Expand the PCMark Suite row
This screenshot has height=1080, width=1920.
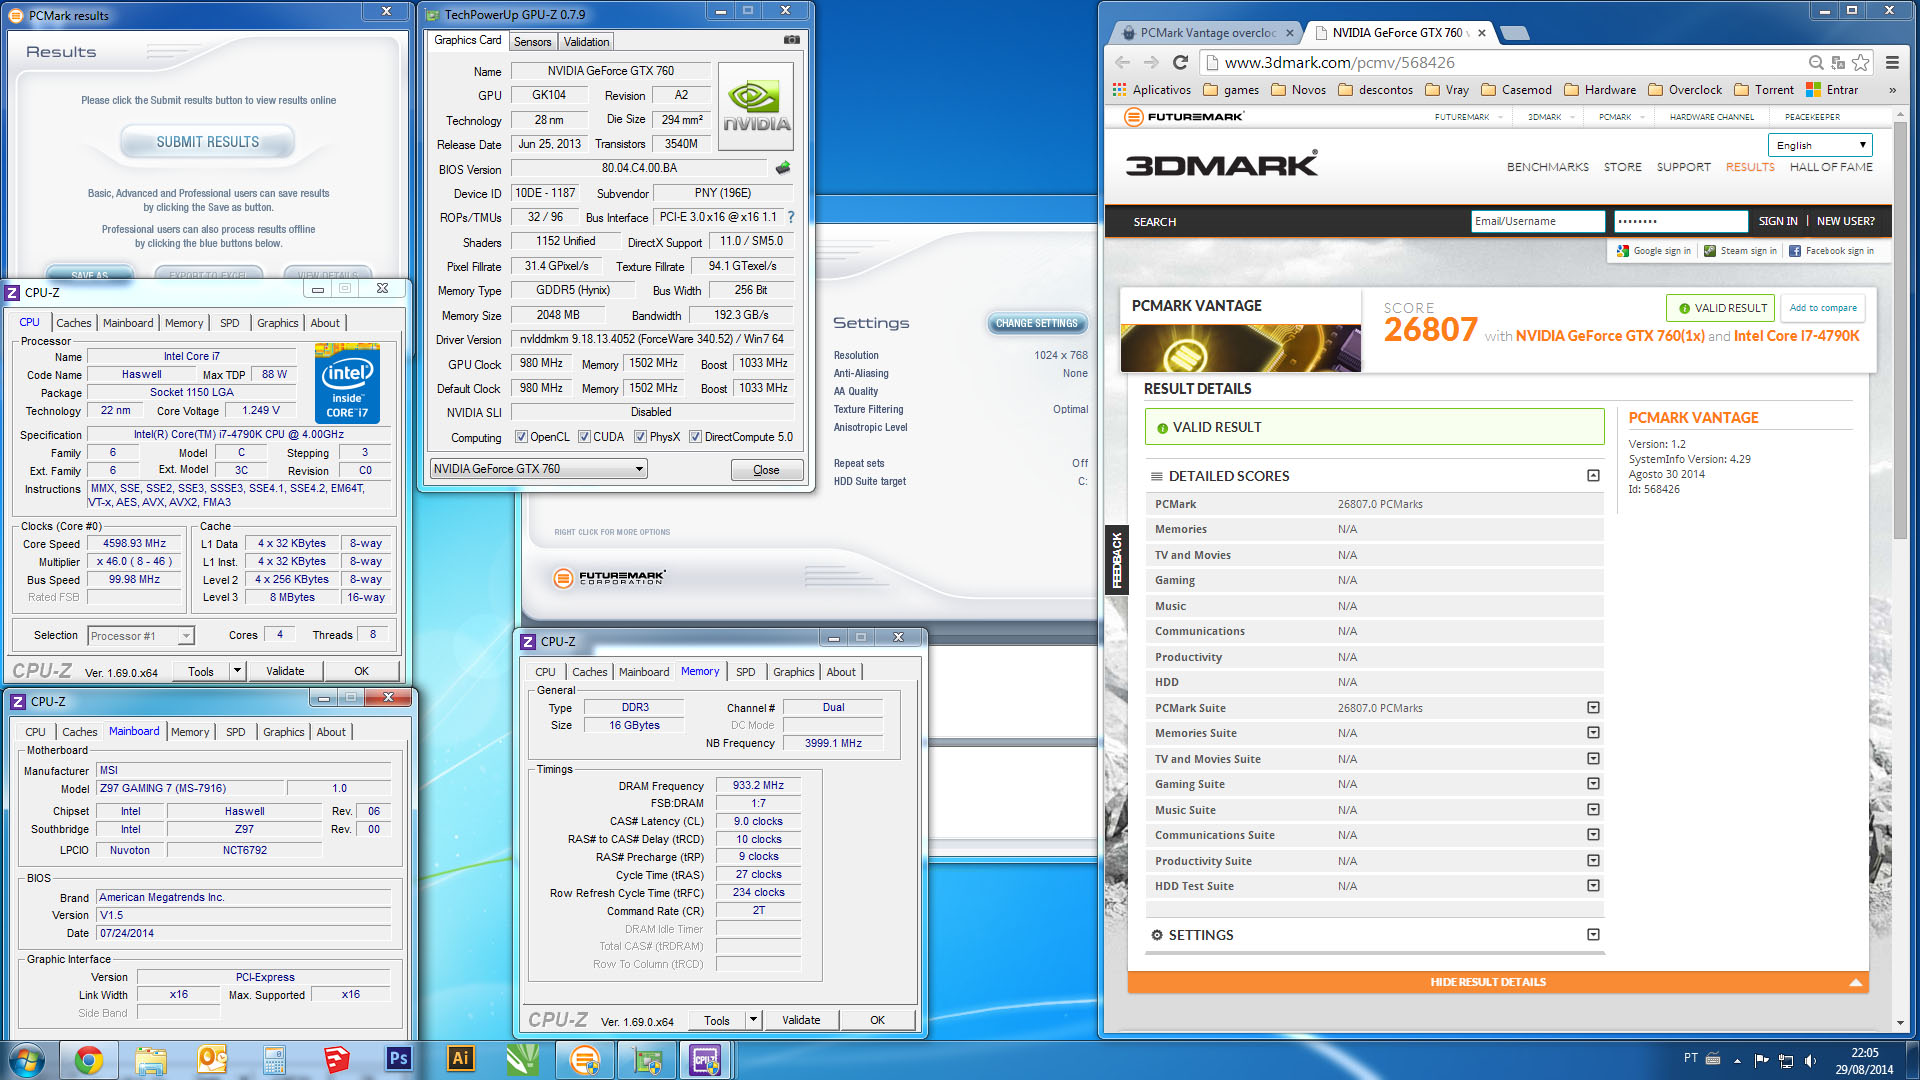[x=1593, y=708]
